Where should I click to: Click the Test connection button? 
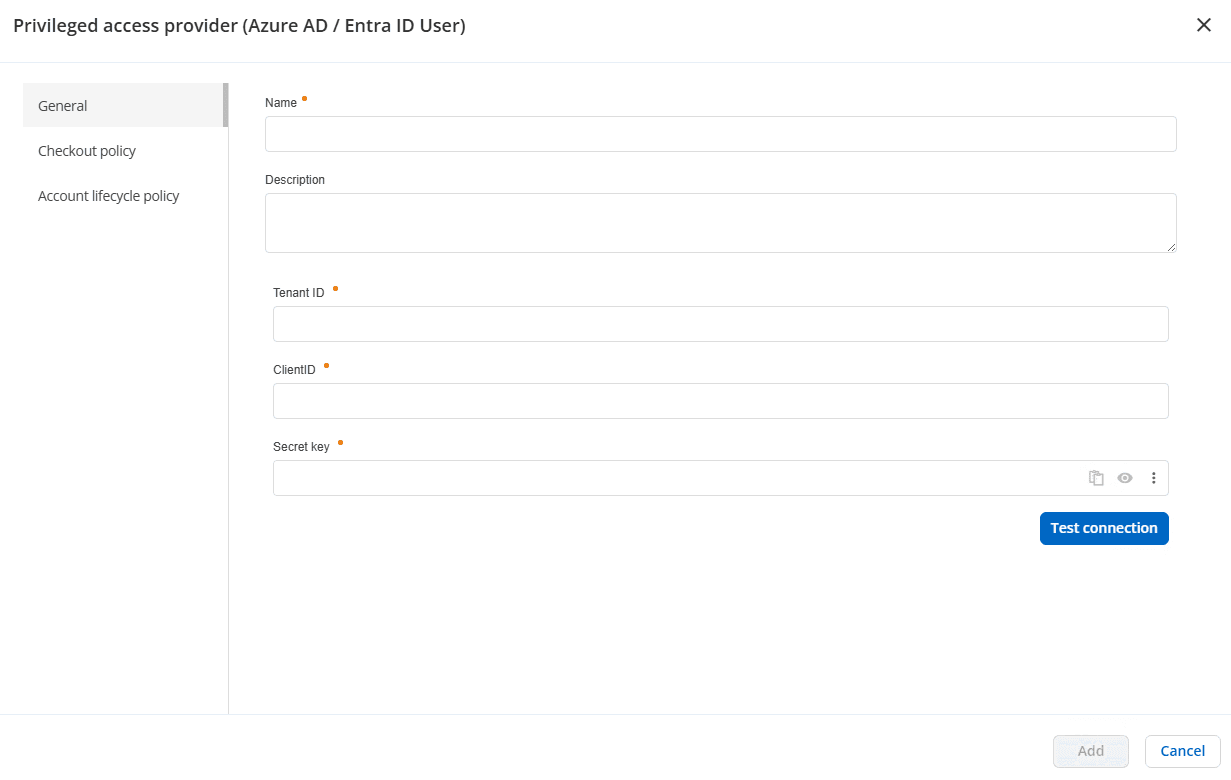coord(1104,528)
